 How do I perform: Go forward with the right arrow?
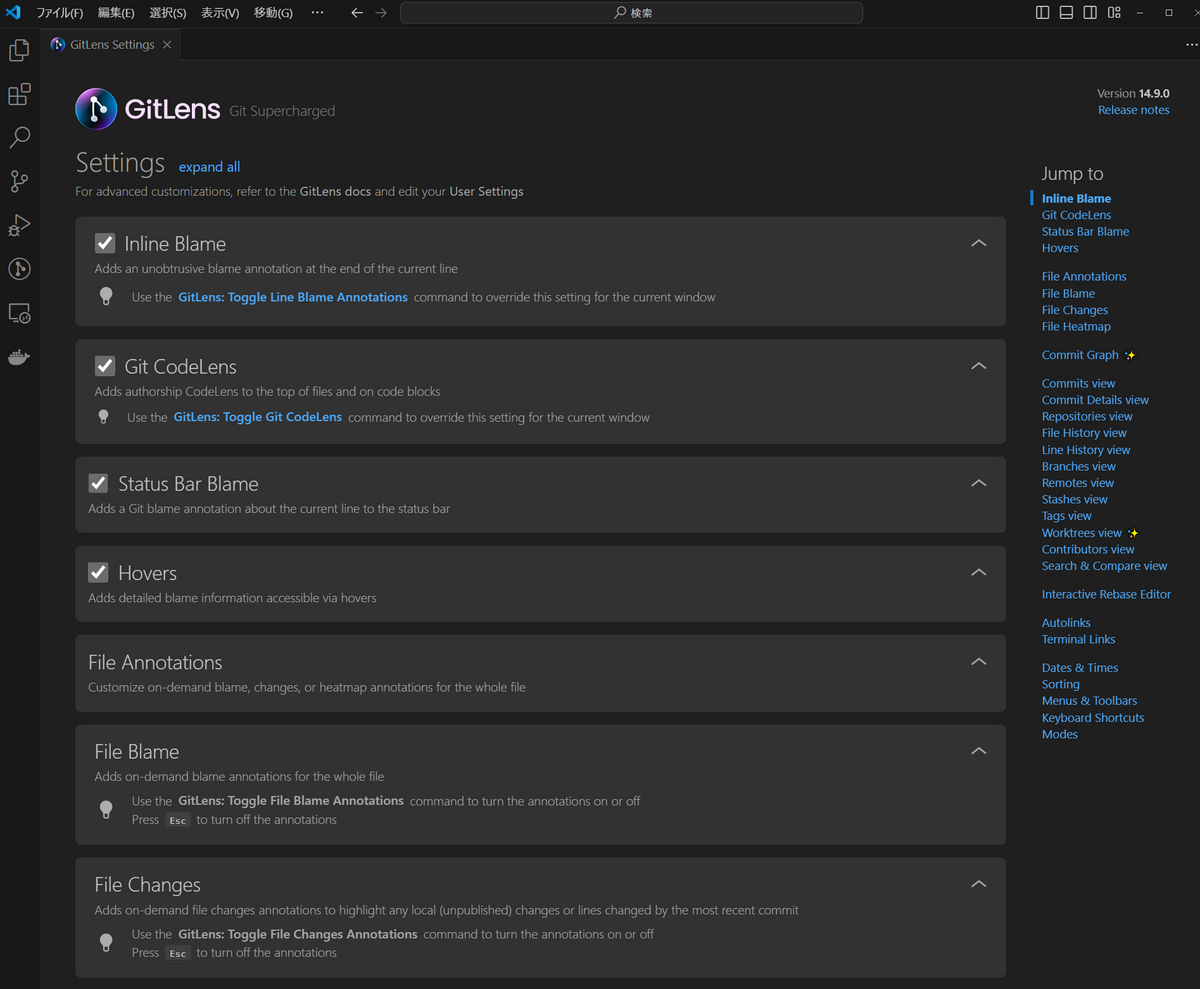point(381,13)
